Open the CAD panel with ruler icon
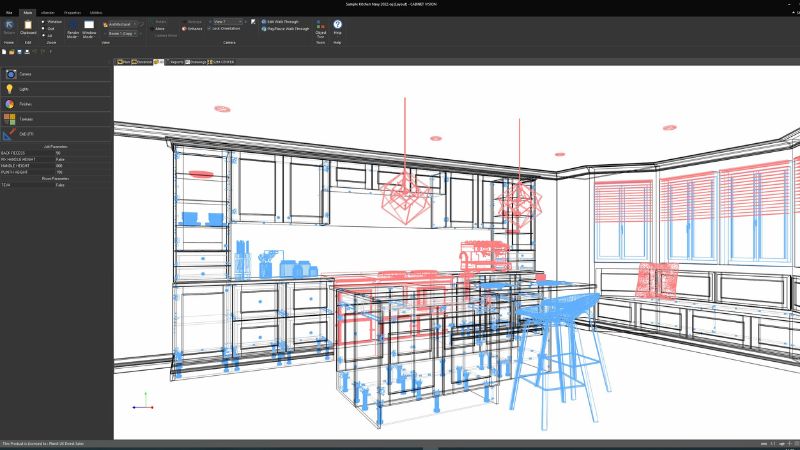The width and height of the screenshot is (800, 450). (56, 134)
